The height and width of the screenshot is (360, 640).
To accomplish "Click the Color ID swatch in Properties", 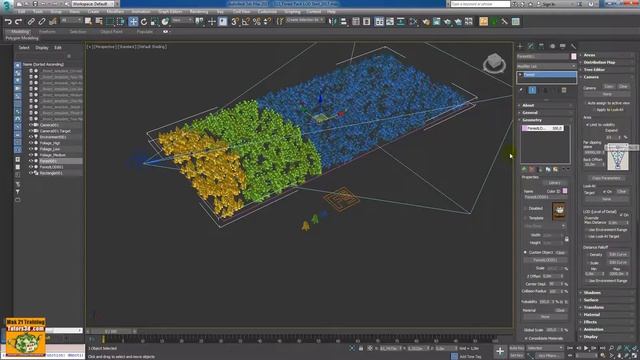I will [565, 191].
